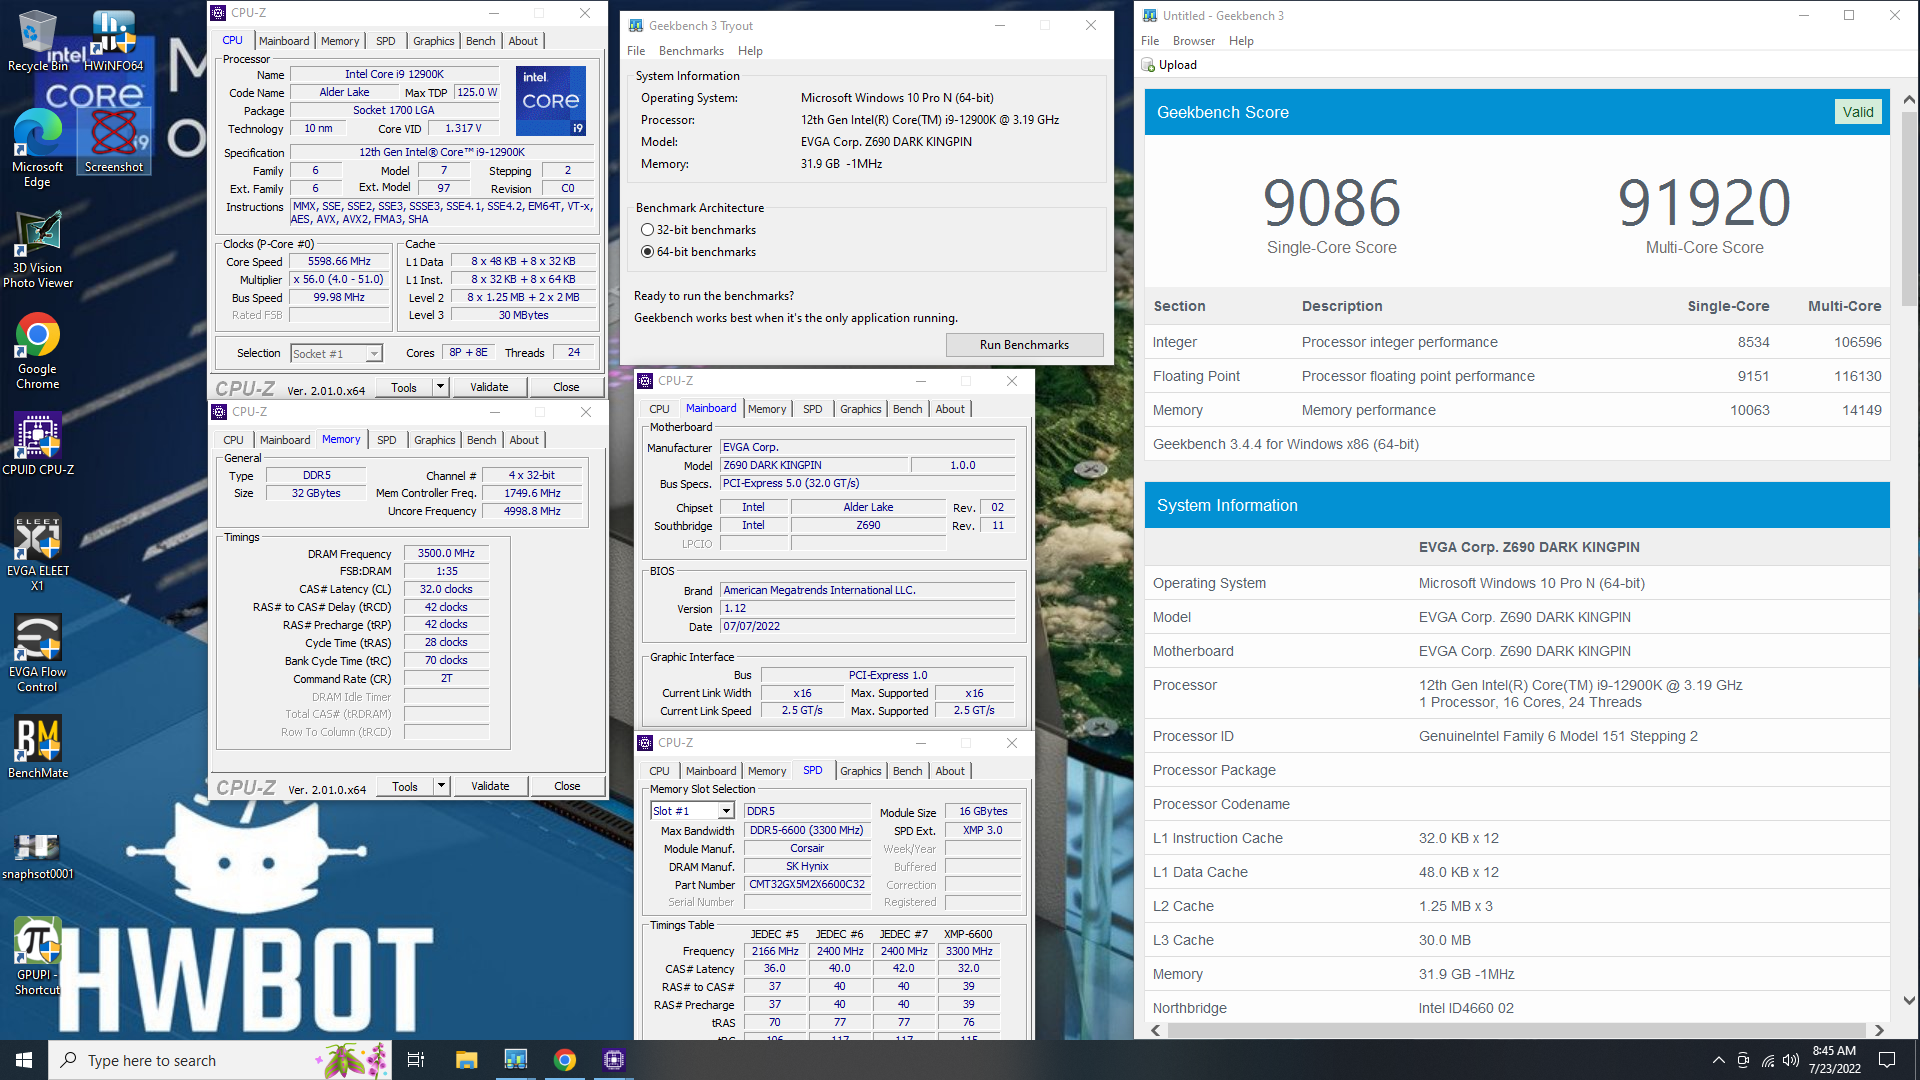The image size is (1920, 1080).
Task: Click Validate in top CPU-Z window
Action: point(489,387)
